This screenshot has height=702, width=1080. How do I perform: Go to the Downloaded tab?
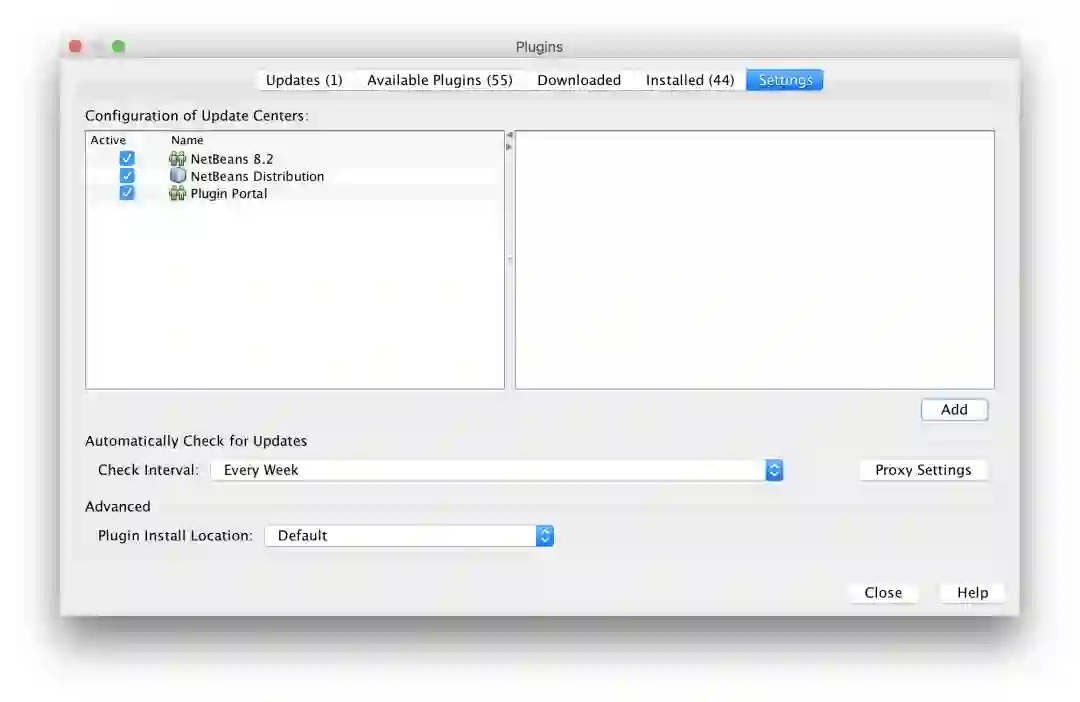[x=579, y=80]
